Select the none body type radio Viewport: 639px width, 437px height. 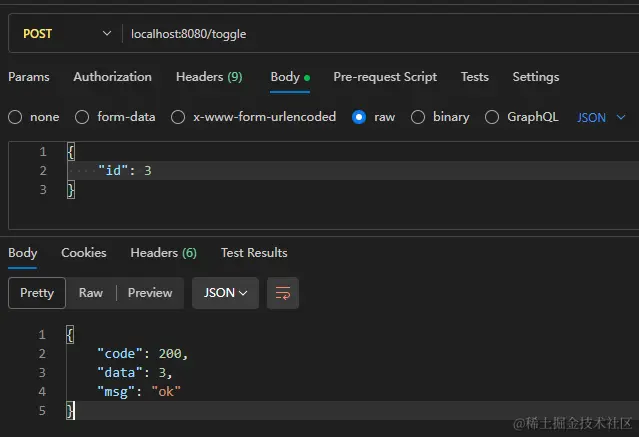pyautogui.click(x=15, y=117)
